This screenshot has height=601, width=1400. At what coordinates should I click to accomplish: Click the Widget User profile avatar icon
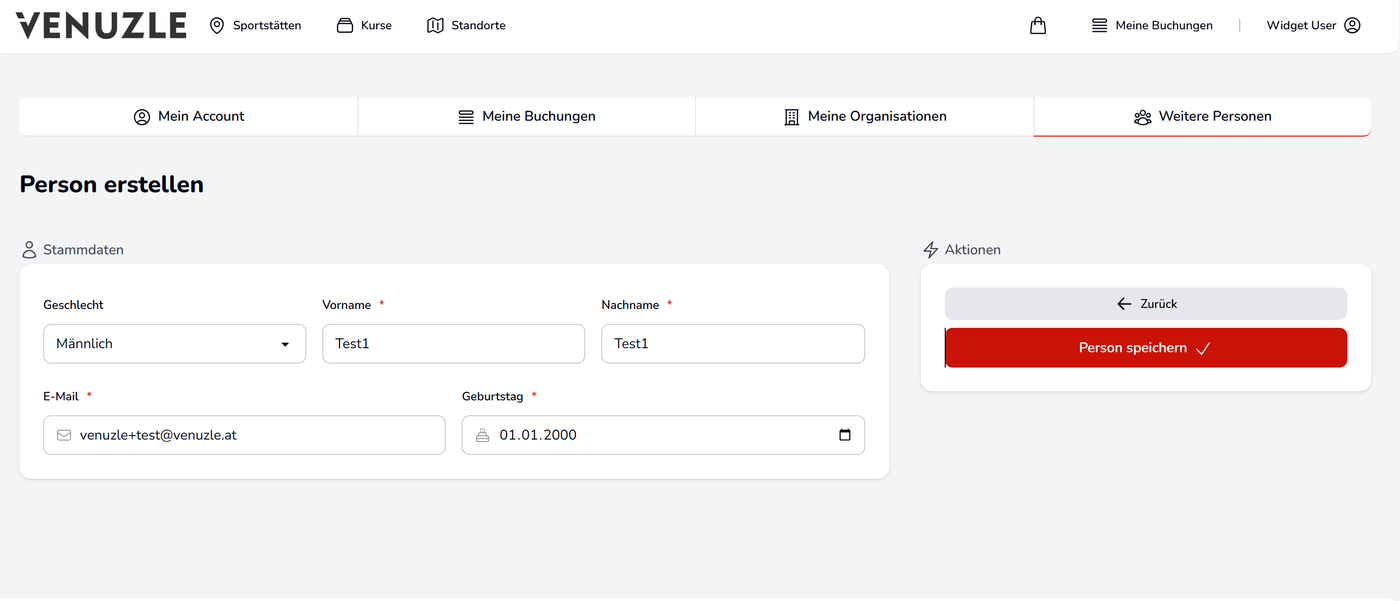[x=1352, y=25]
